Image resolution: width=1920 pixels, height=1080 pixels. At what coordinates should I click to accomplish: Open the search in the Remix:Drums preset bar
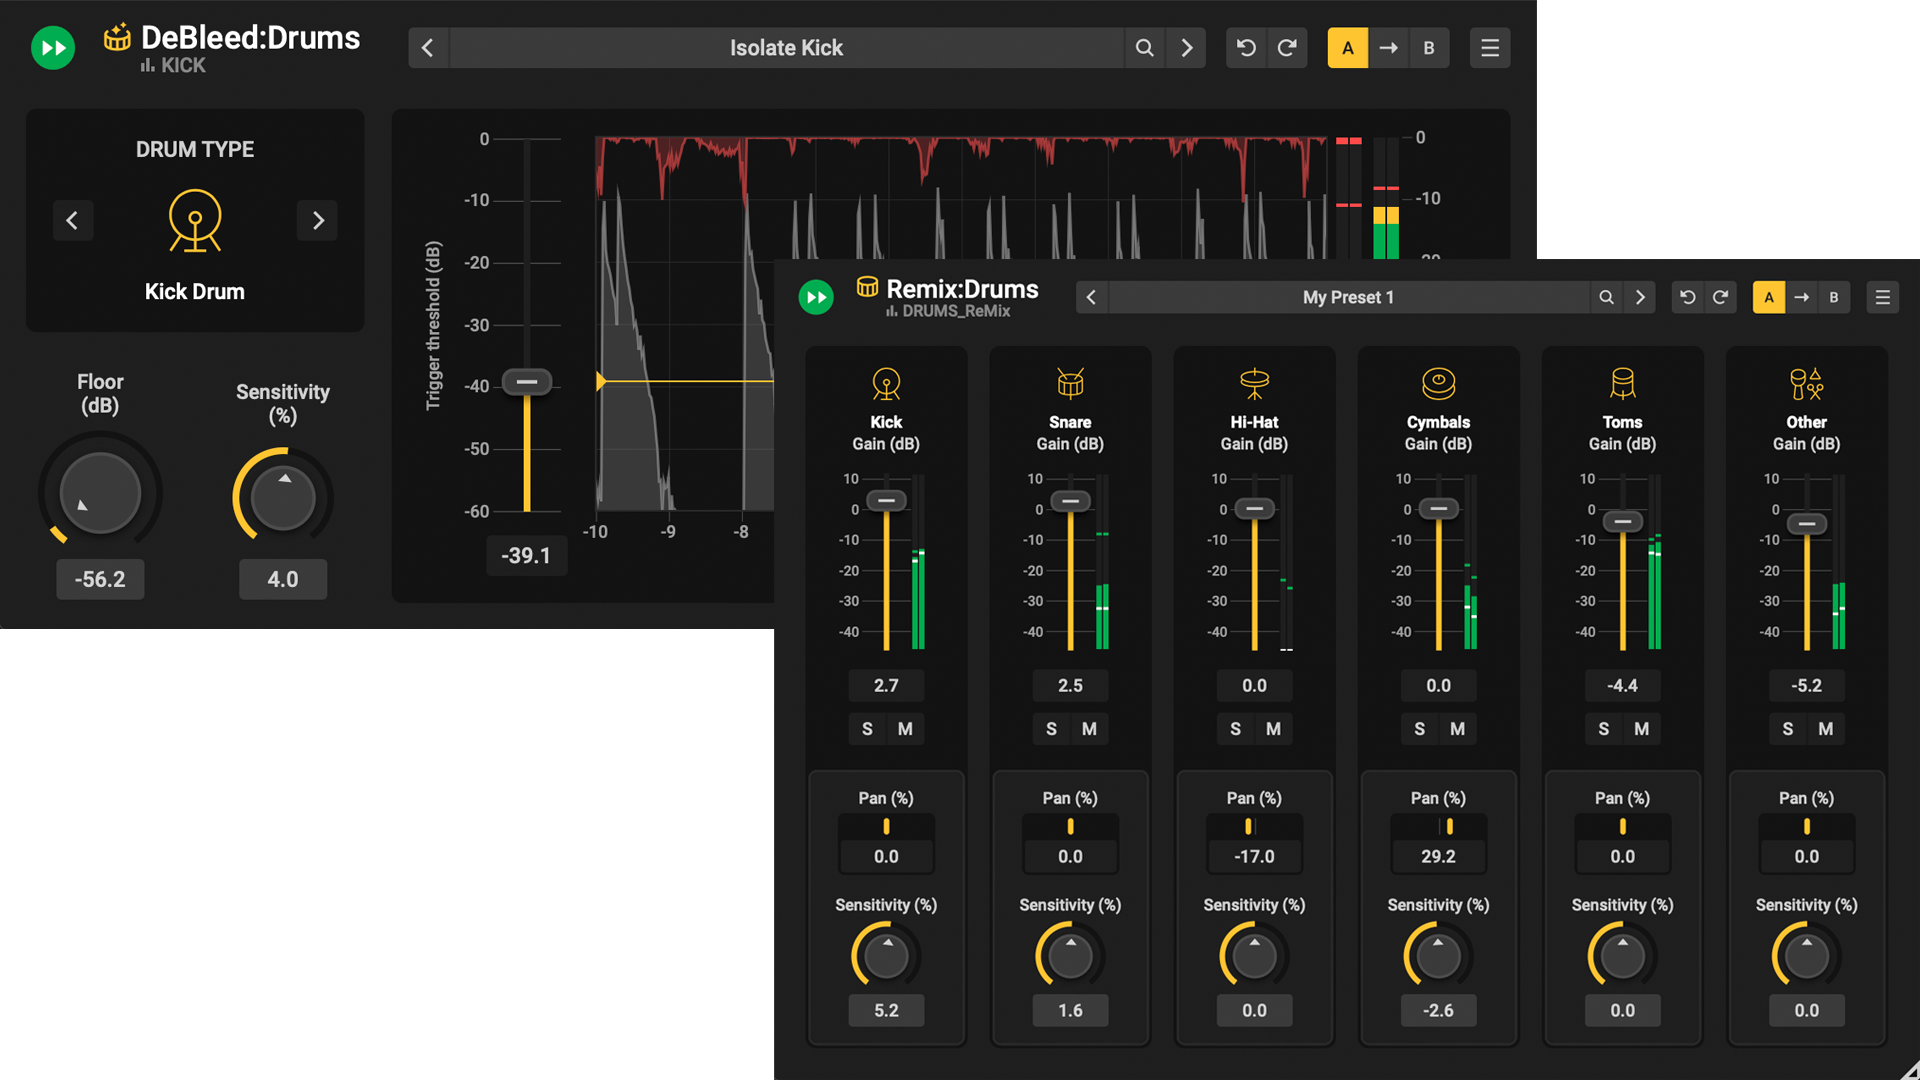click(x=1606, y=297)
